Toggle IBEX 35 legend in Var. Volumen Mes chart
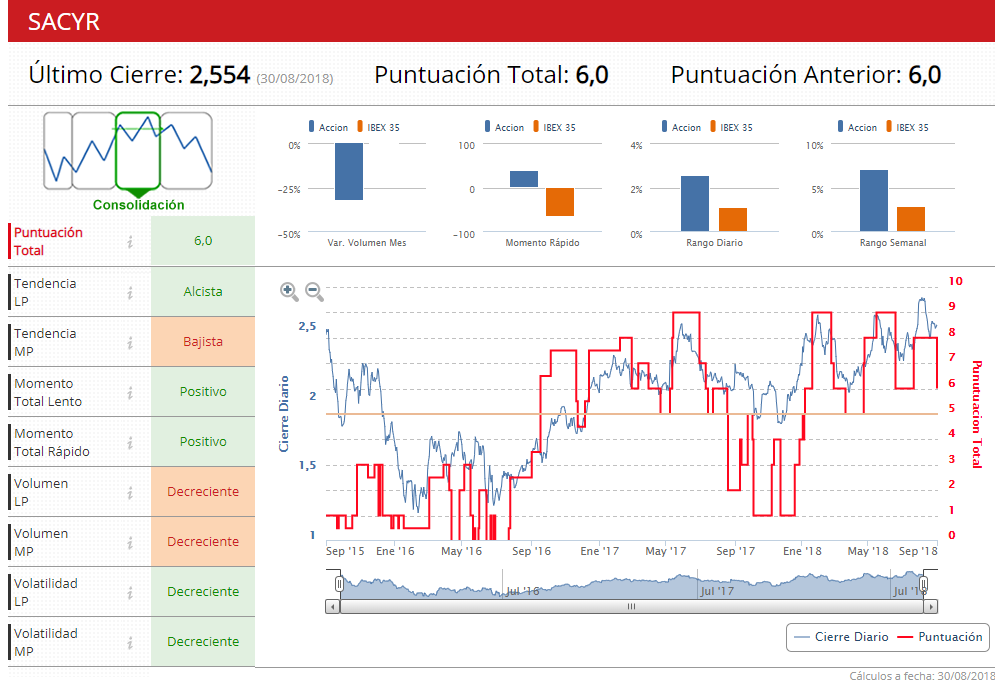Viewport: 995px width, 682px height. 378,127
